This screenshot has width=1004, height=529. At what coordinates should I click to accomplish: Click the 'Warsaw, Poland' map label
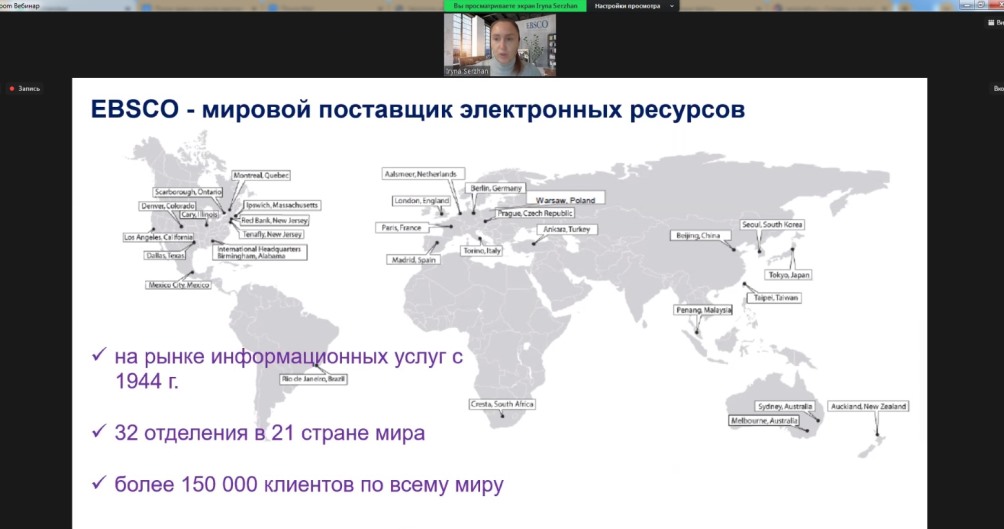click(x=565, y=199)
